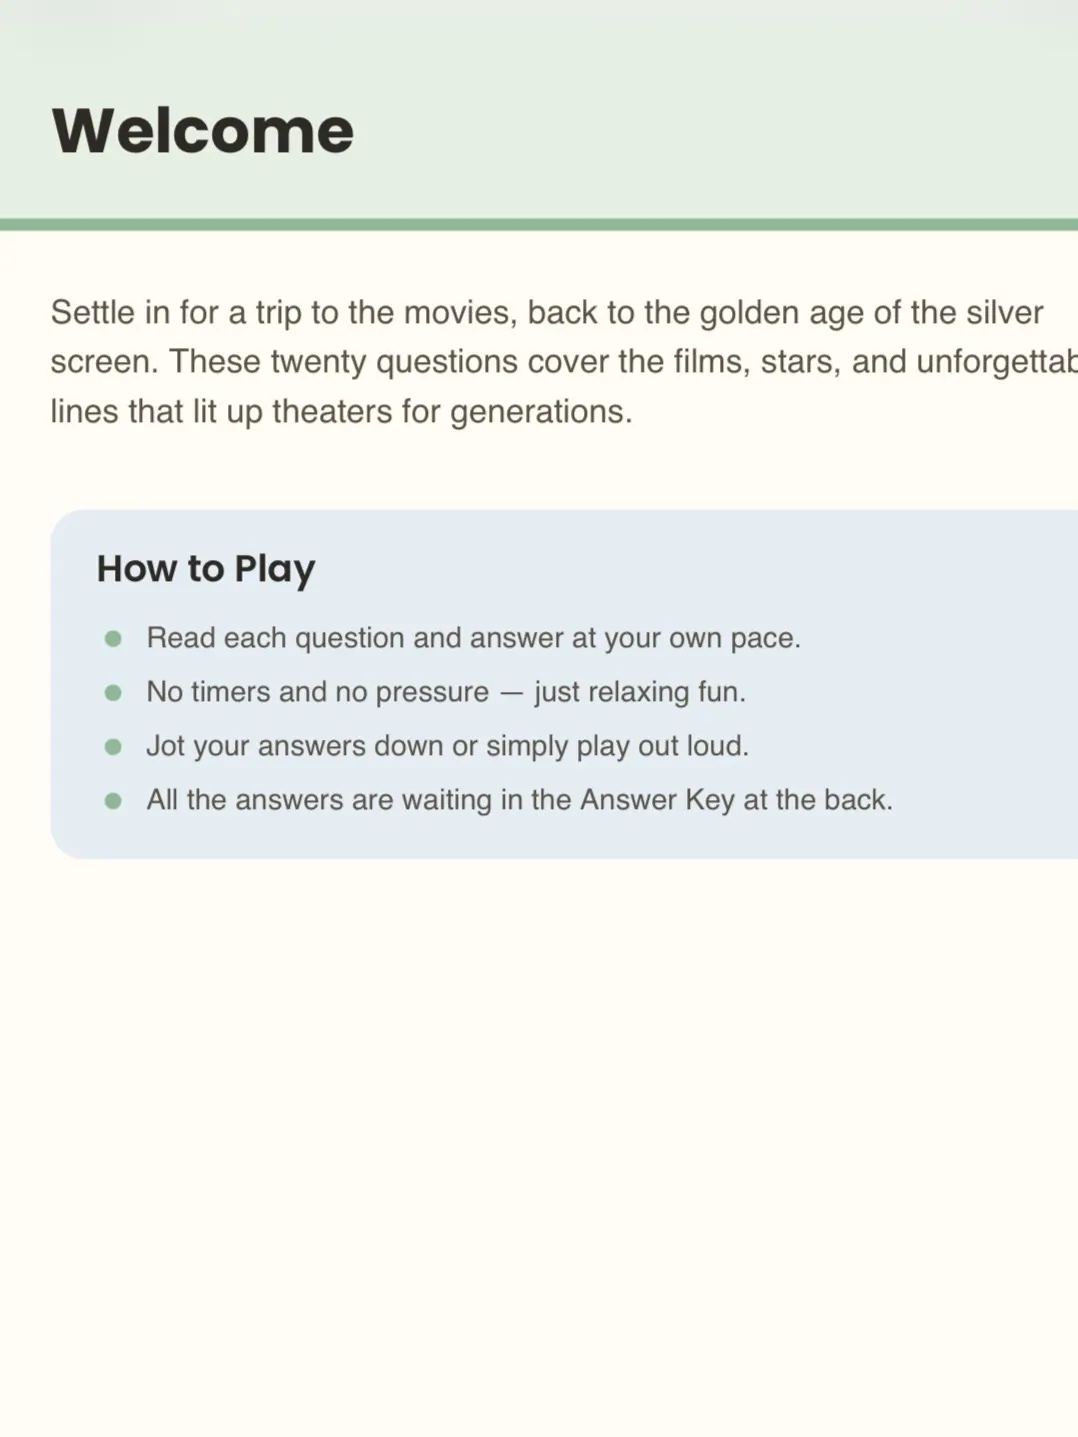Image resolution: width=1078 pixels, height=1437 pixels.
Task: Click the phrase 'at the back' in the last bullet
Action: tap(817, 800)
